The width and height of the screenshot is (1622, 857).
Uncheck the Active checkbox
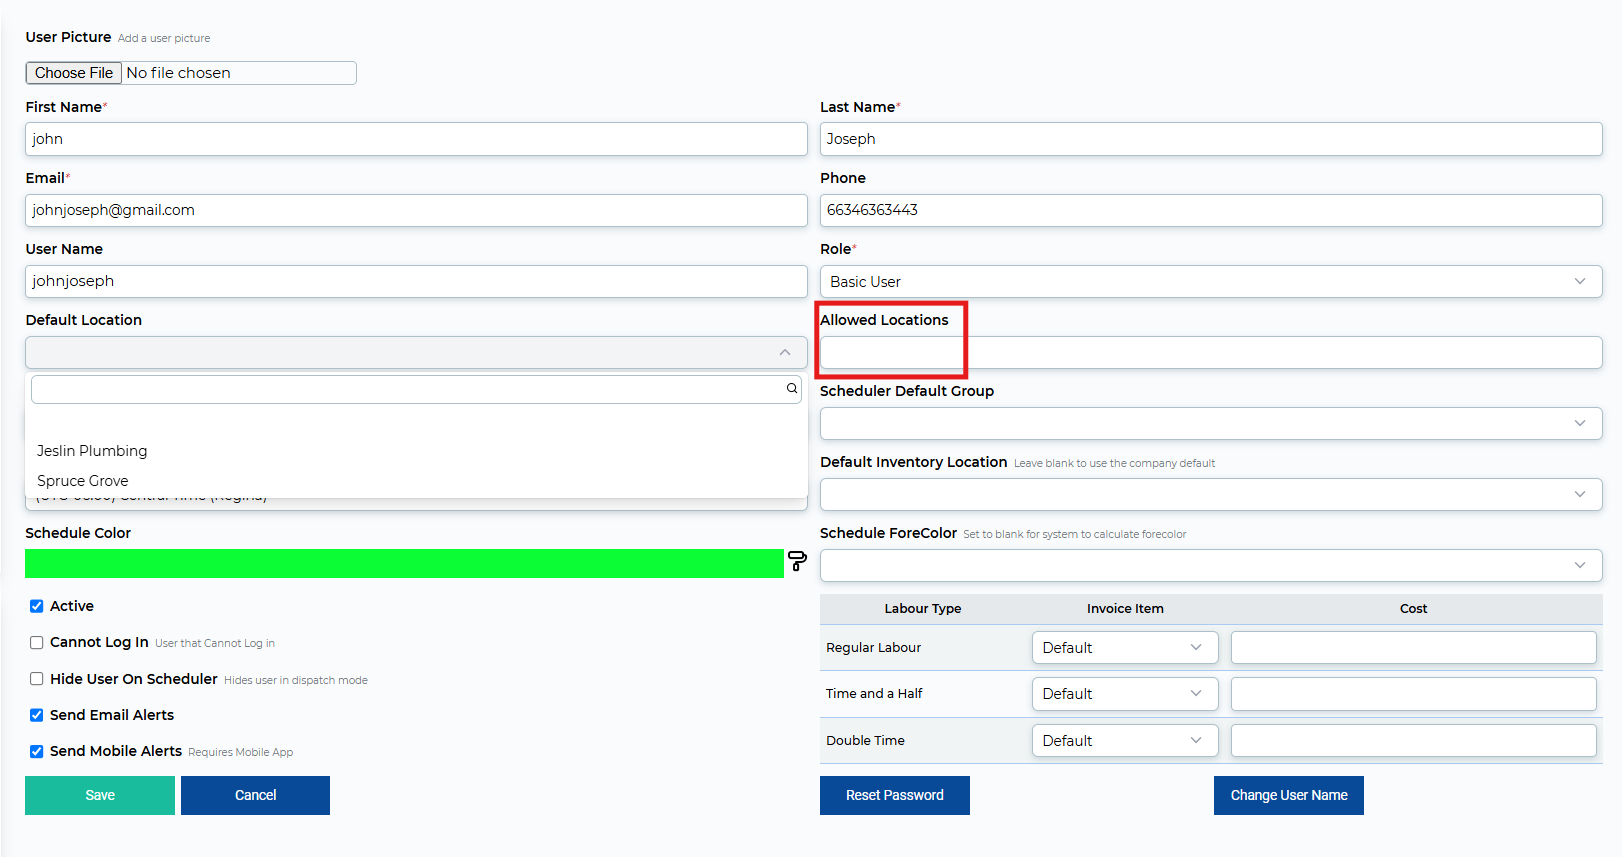point(36,606)
